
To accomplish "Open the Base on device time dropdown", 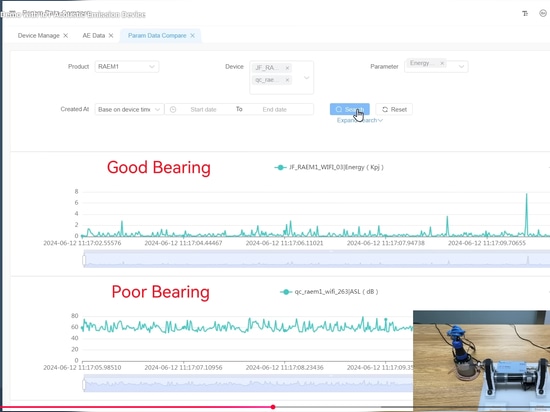I will (x=129, y=109).
